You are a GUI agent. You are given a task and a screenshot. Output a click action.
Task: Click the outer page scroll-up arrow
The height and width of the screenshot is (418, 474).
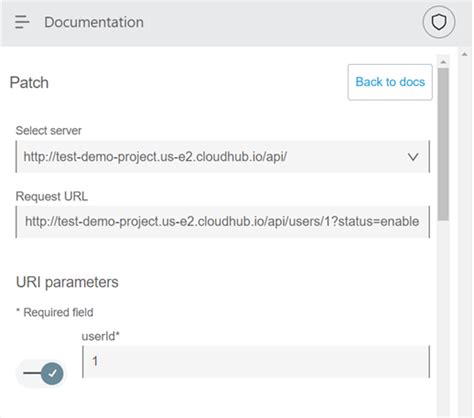pos(464,54)
